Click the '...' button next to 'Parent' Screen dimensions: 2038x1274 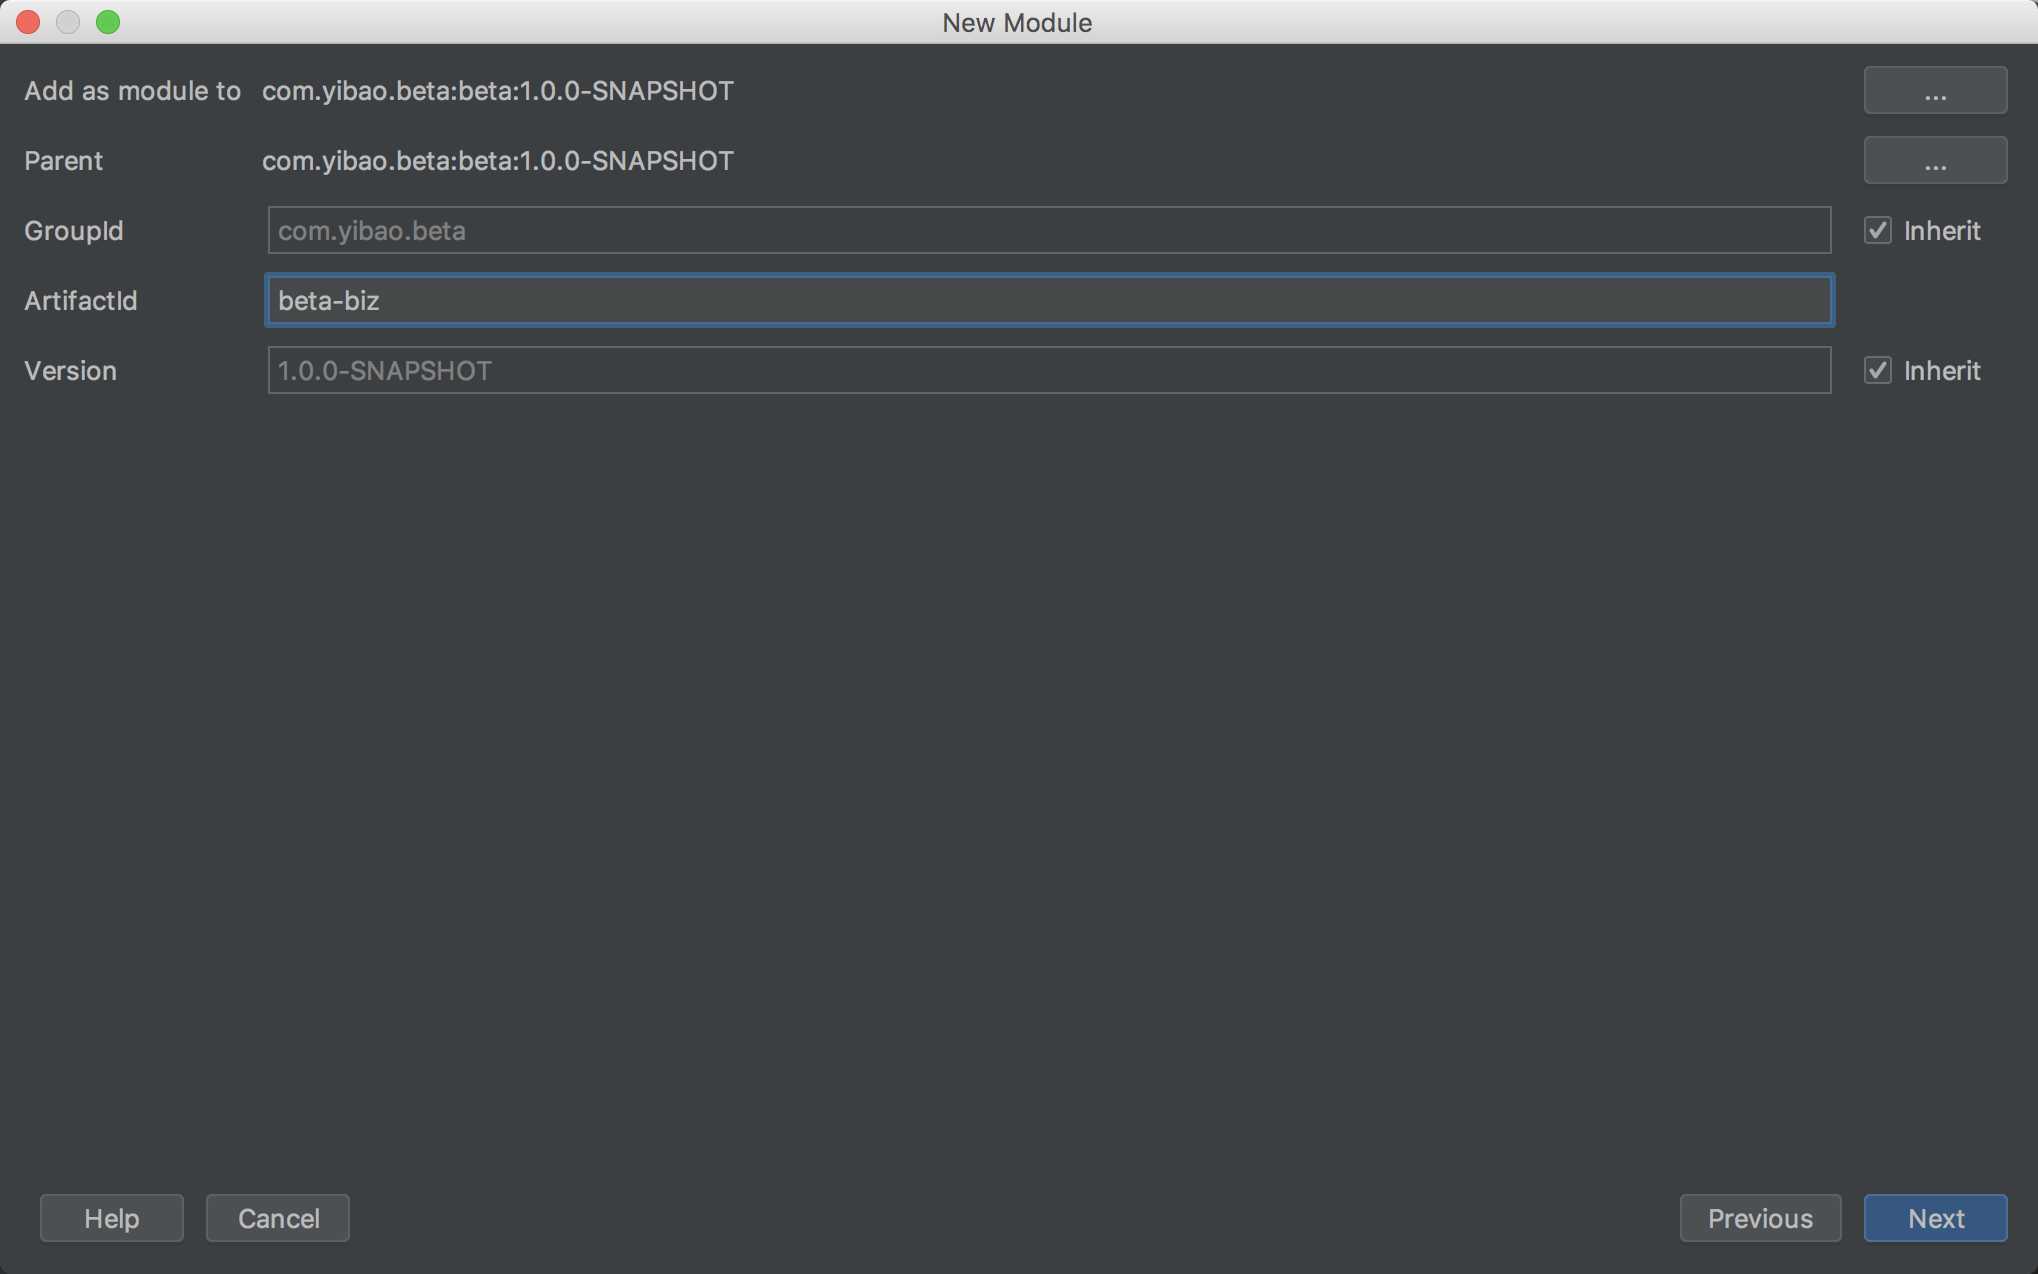point(1935,159)
